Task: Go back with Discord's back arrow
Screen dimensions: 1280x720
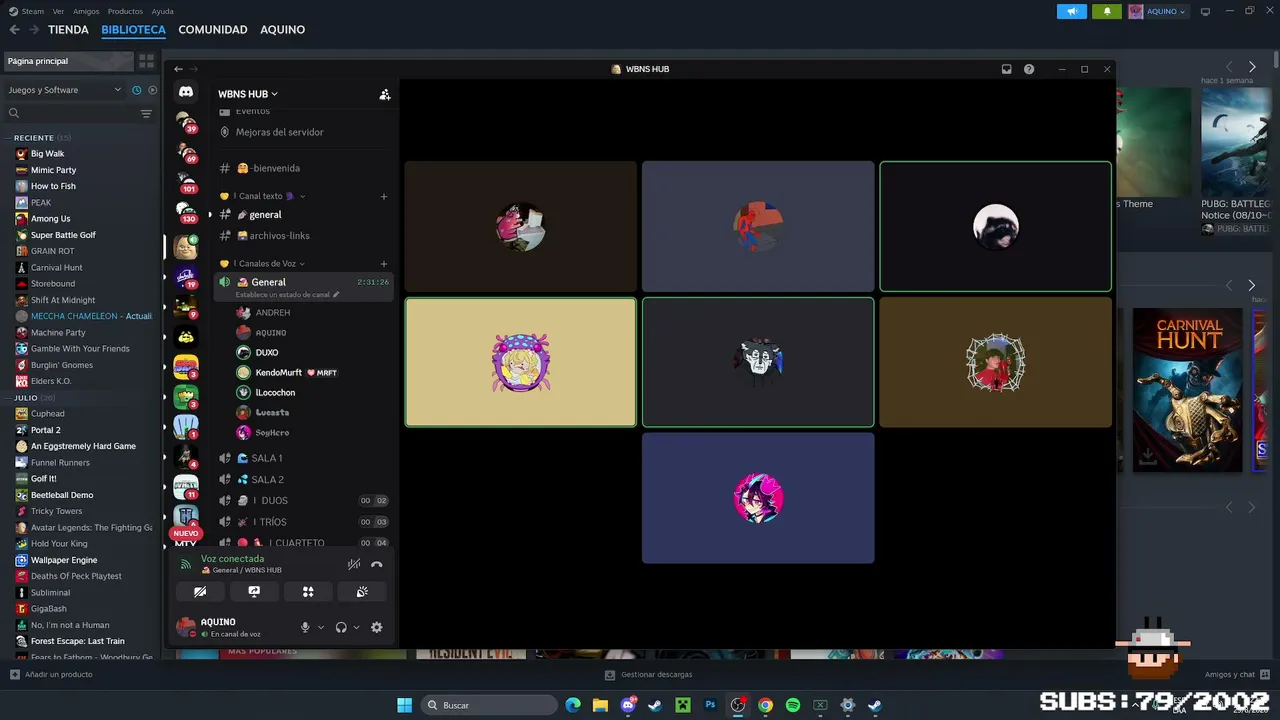Action: pos(178,69)
